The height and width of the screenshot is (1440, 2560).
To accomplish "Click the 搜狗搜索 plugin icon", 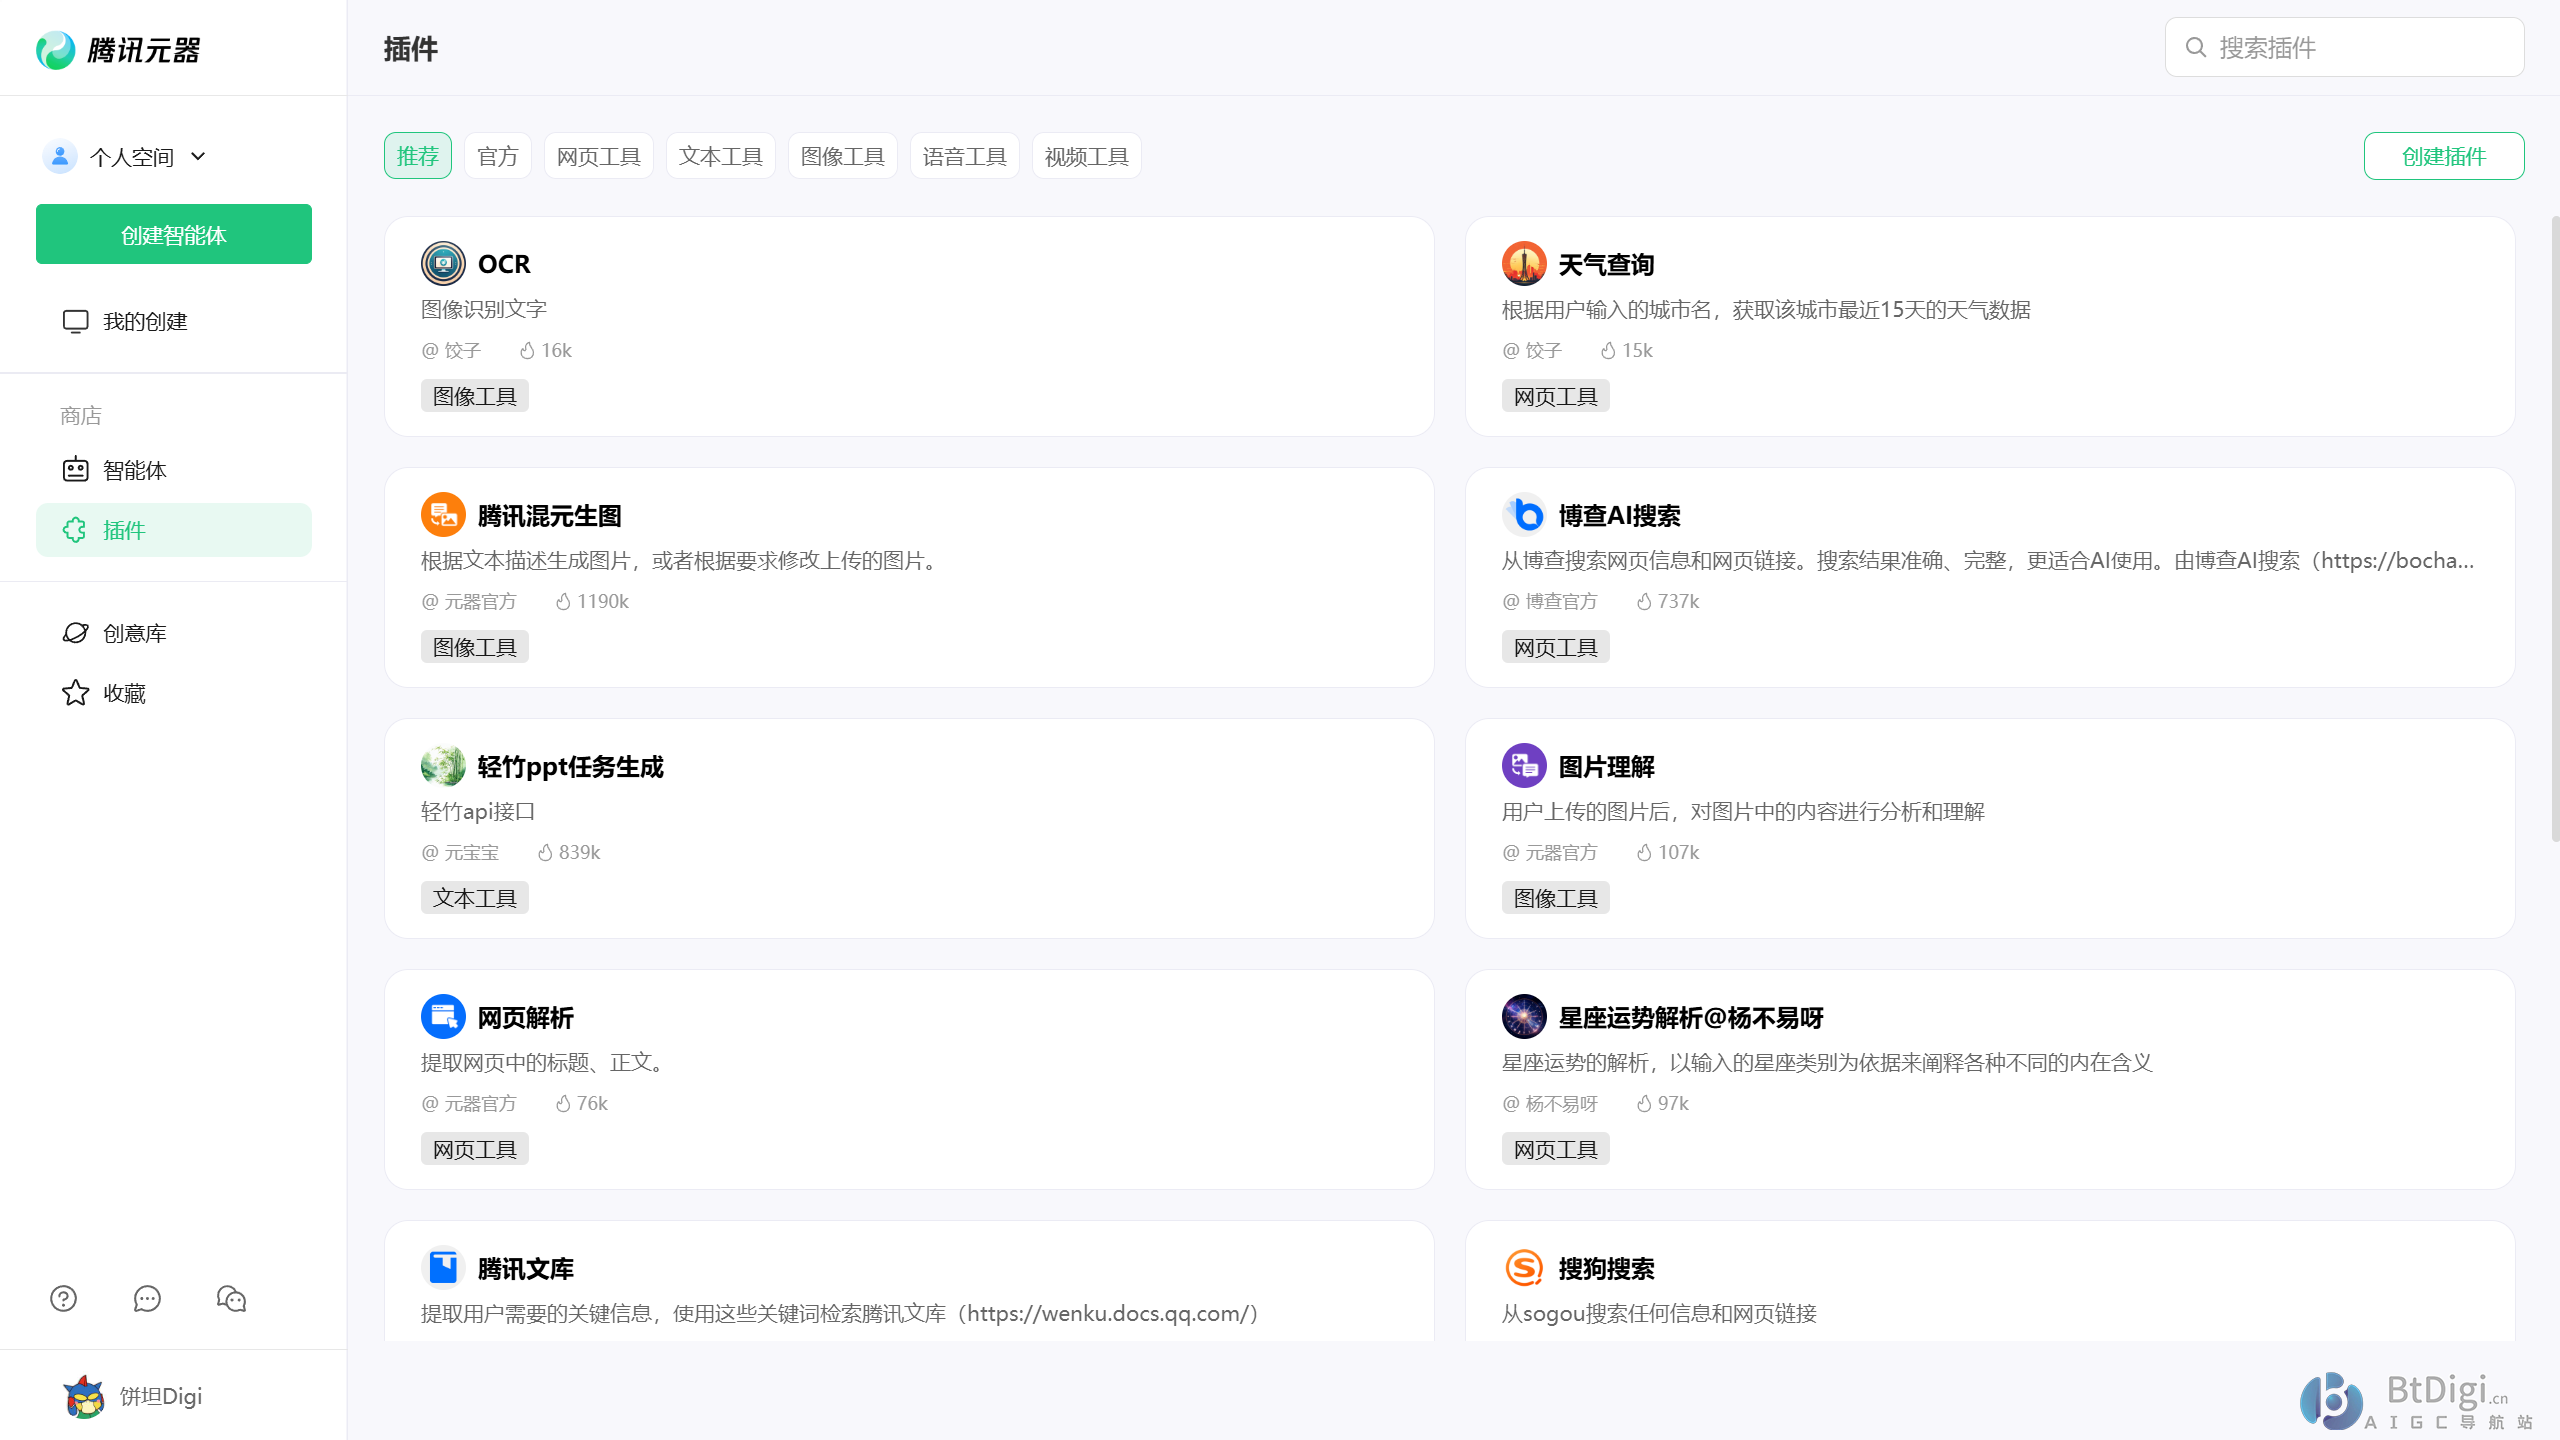I will pos(1524,1268).
